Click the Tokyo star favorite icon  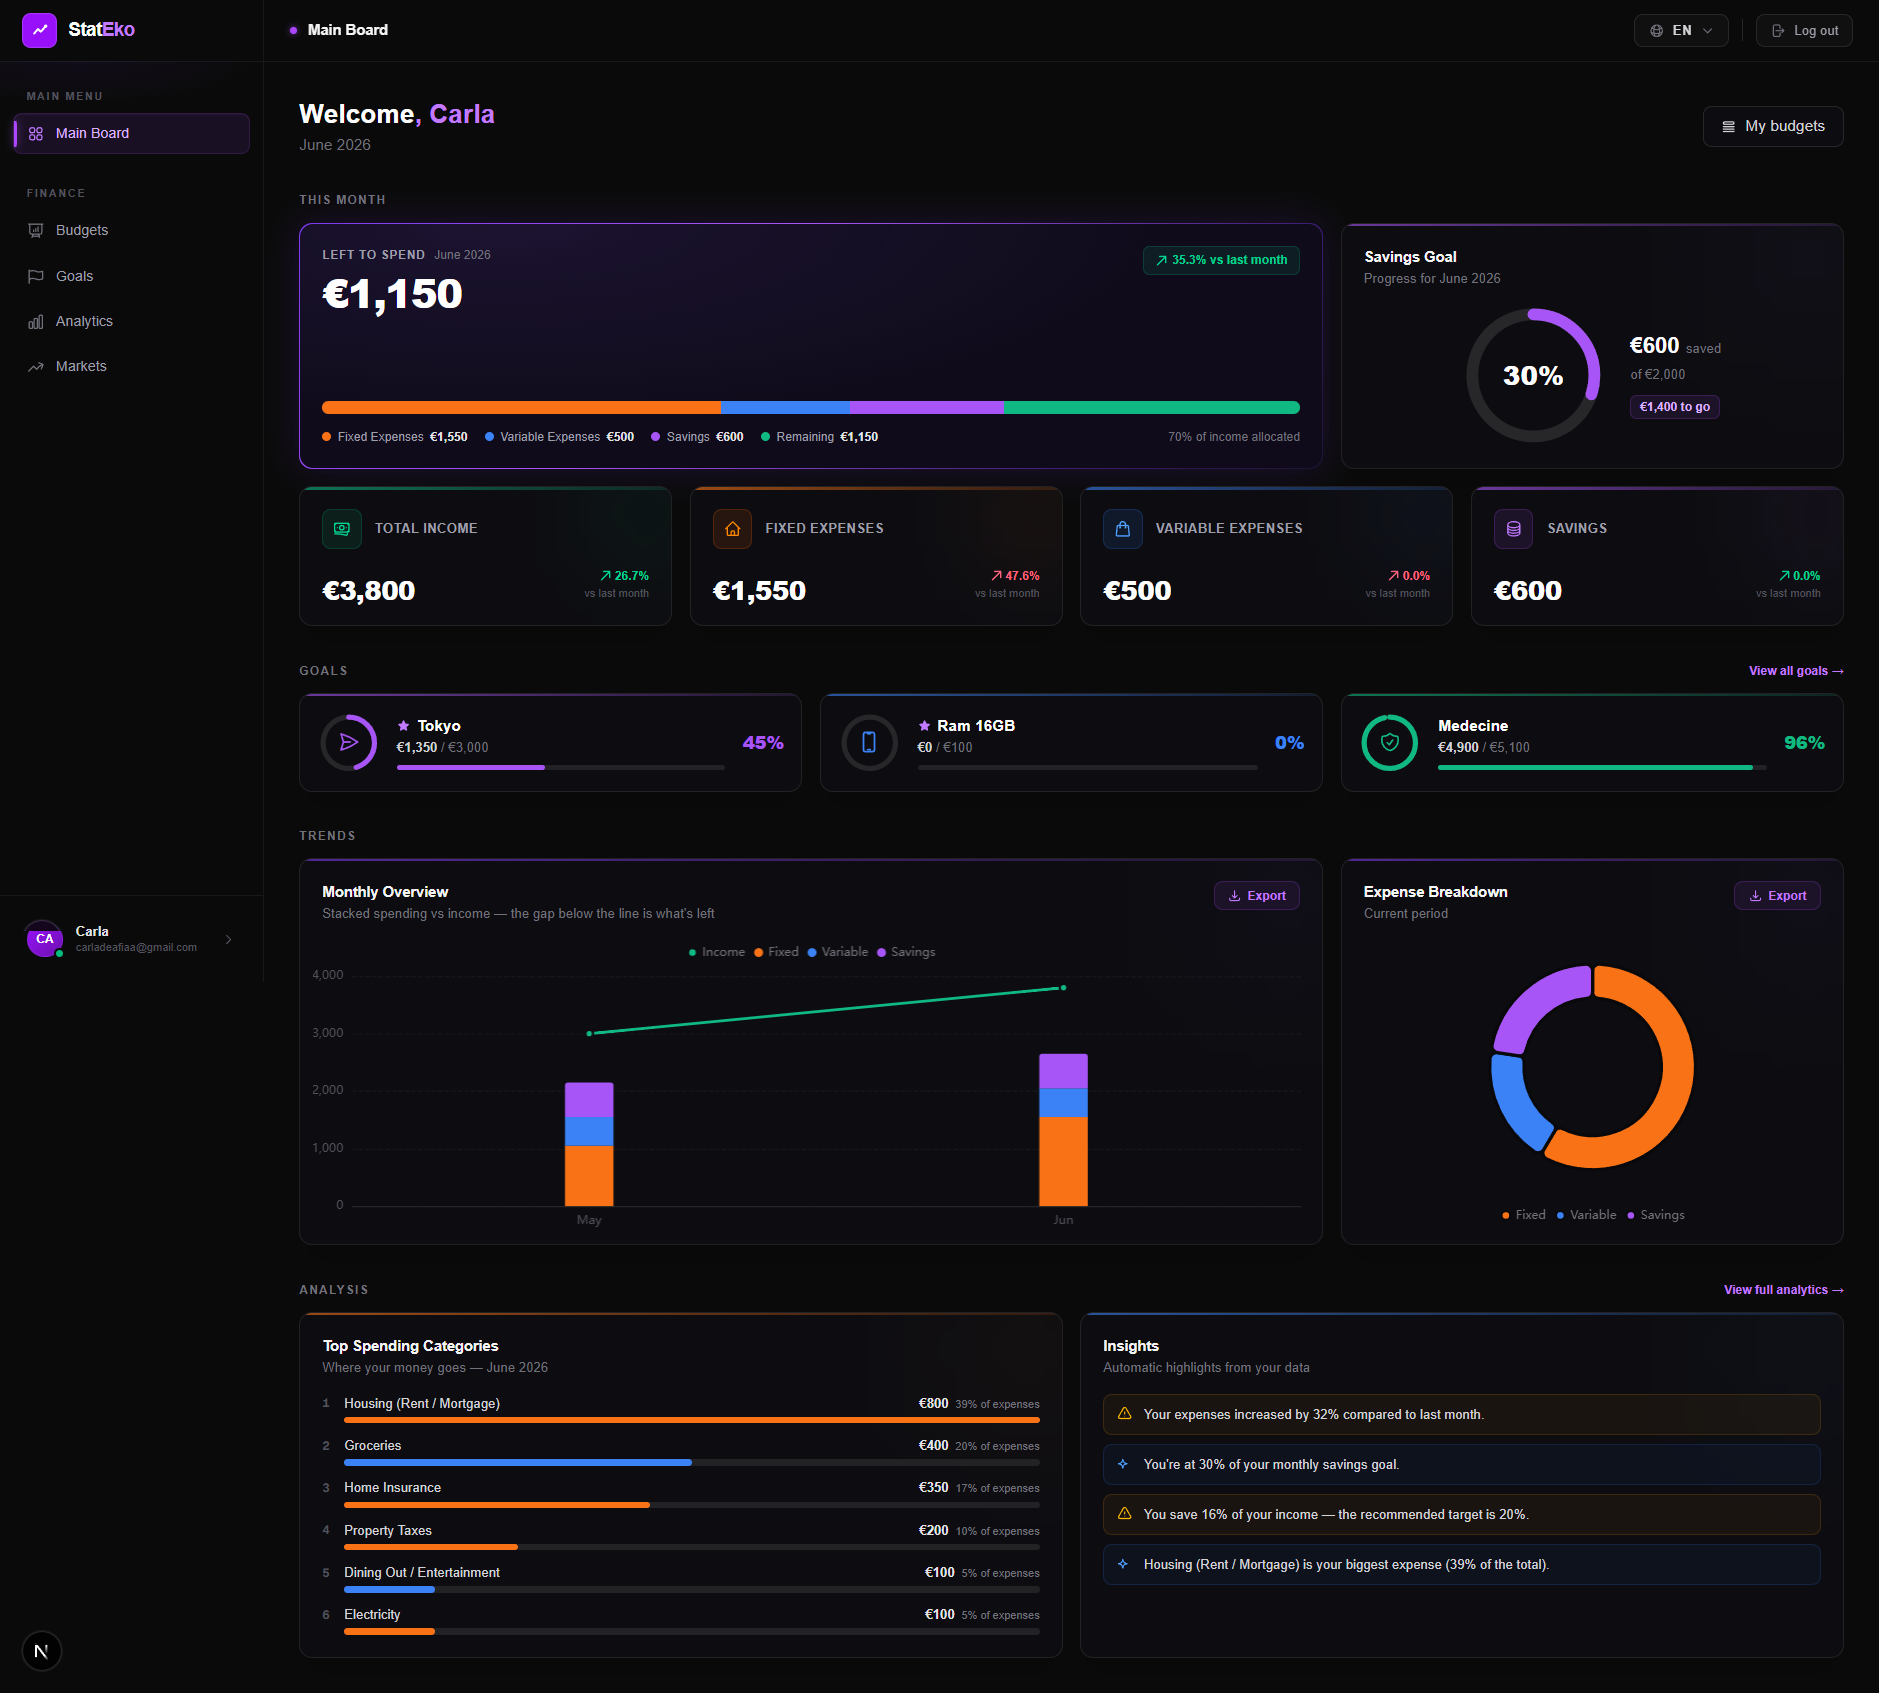(x=404, y=726)
